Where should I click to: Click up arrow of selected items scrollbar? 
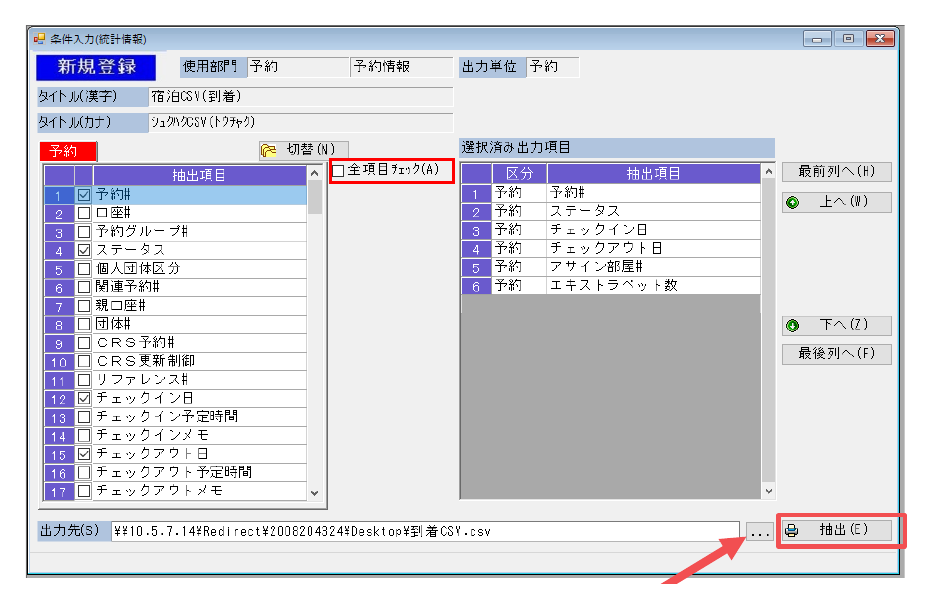[x=769, y=171]
